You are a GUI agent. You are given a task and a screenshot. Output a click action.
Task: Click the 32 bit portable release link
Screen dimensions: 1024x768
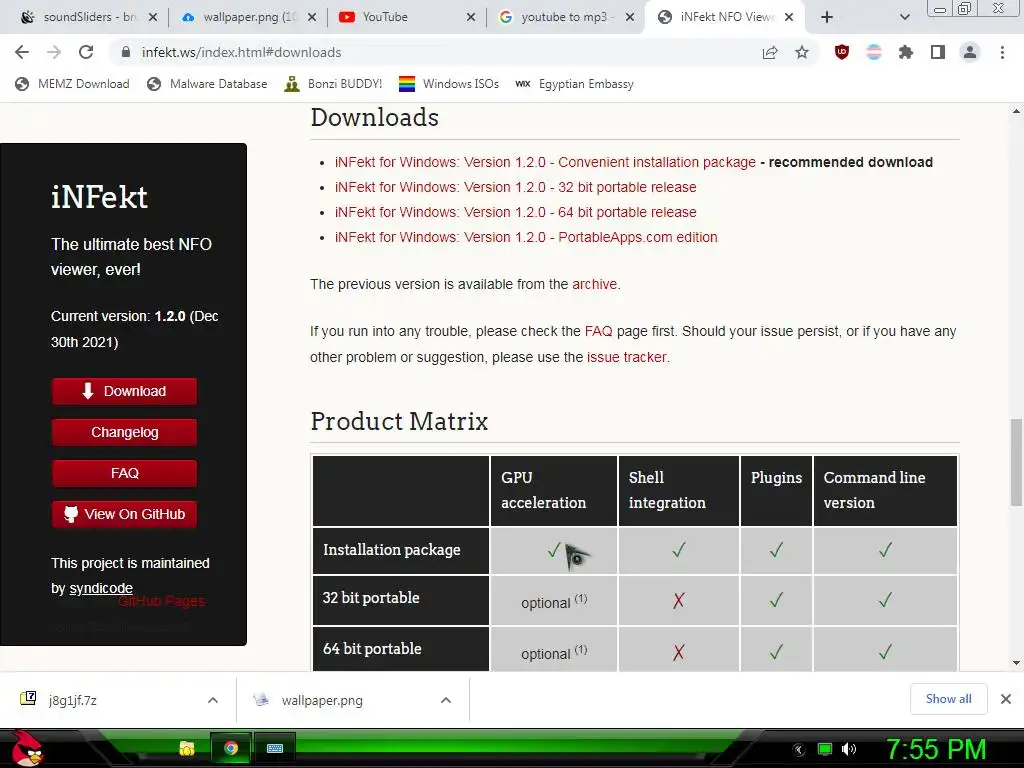click(515, 187)
